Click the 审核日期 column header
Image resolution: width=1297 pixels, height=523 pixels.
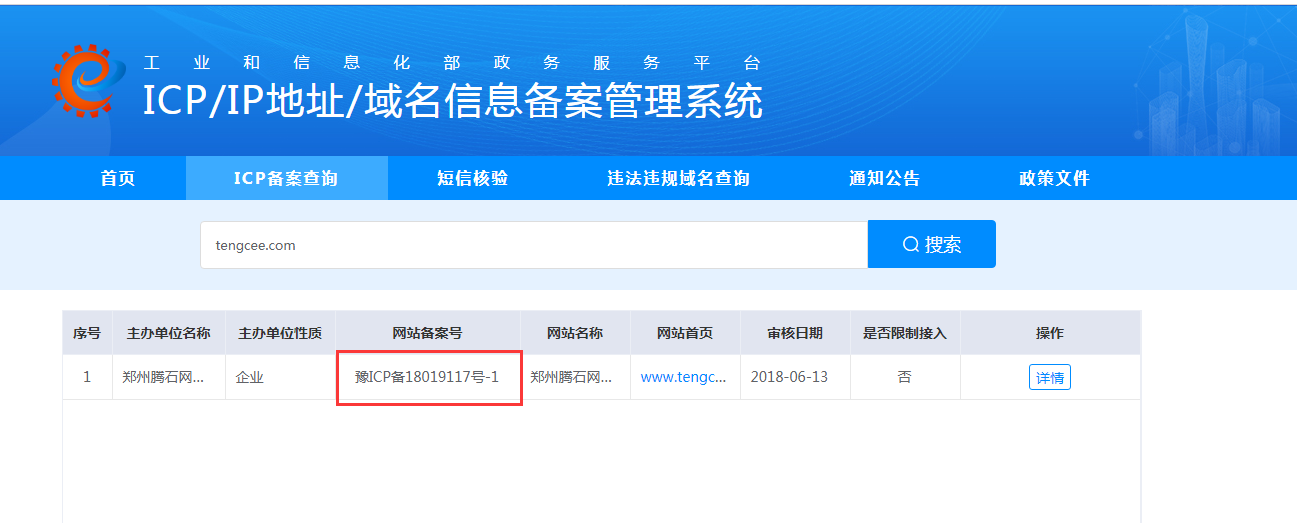795,333
